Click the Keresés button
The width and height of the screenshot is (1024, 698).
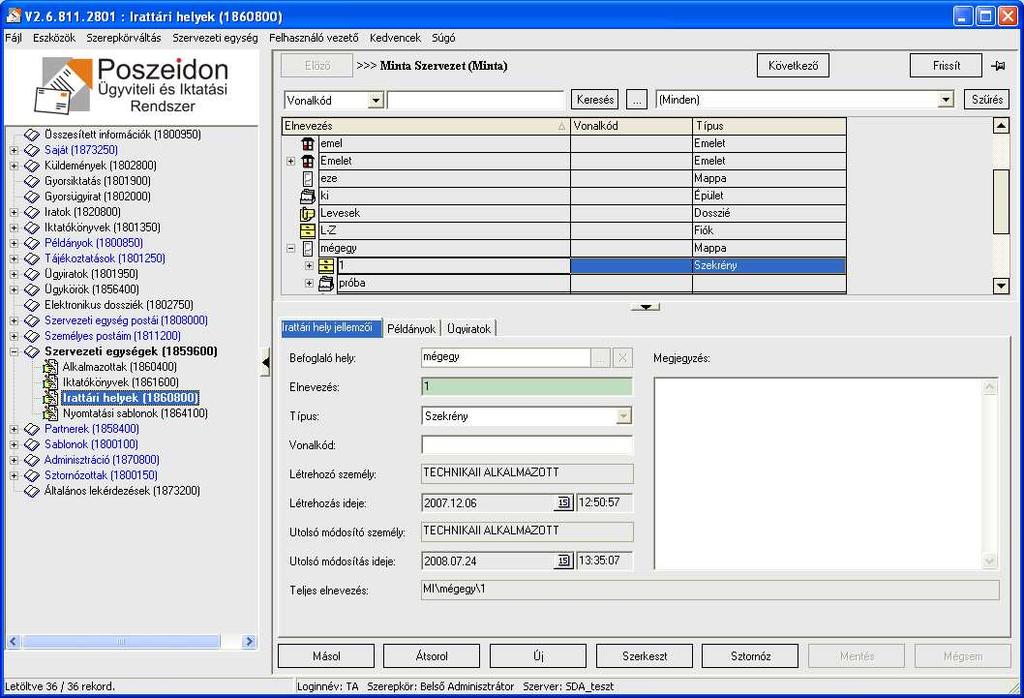[x=595, y=100]
